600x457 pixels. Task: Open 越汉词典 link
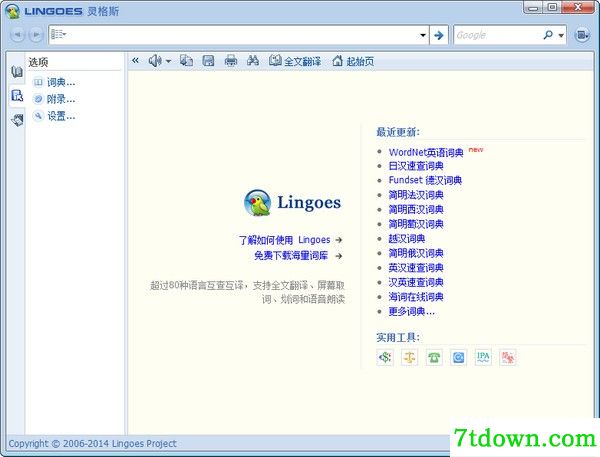pos(407,239)
